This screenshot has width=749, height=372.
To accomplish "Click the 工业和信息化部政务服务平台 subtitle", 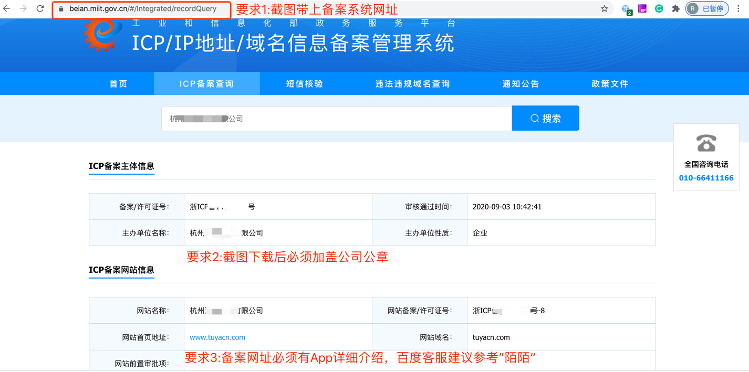I will pyautogui.click(x=294, y=23).
